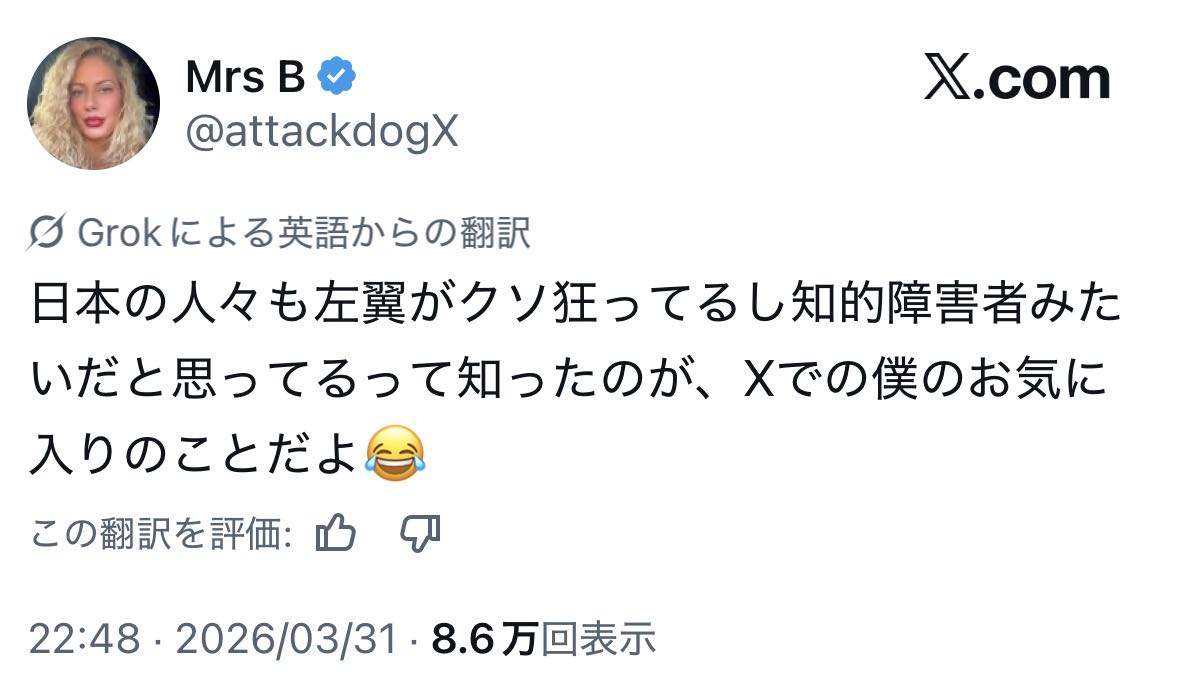Image resolution: width=1179 pixels, height=690 pixels.
Task: Click the laughing-crying emoji in the post
Action: tap(395, 453)
